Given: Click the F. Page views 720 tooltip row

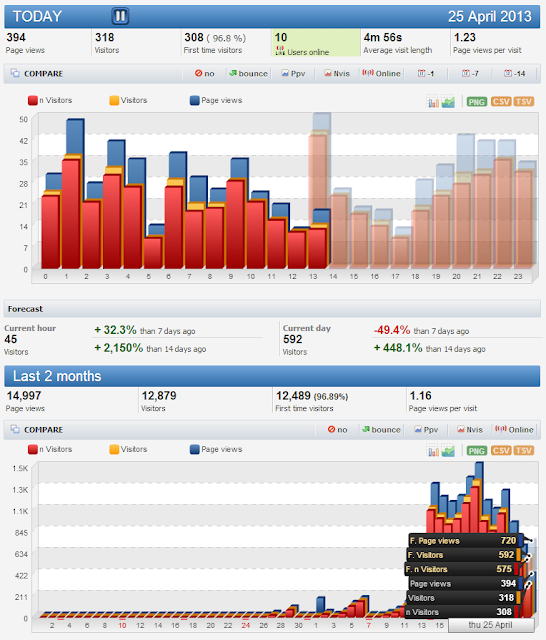Looking at the screenshot, I should (464, 541).
